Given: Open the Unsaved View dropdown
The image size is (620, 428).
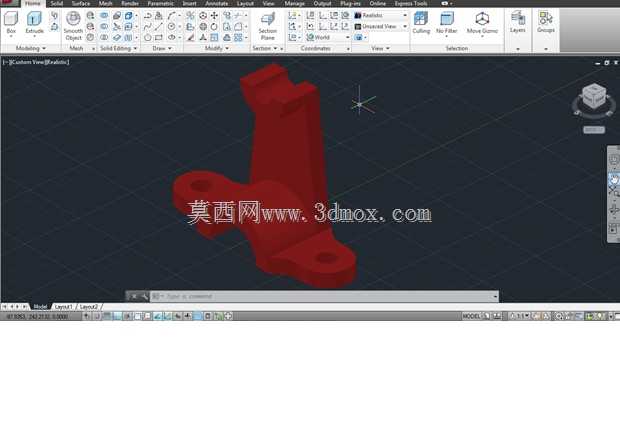Looking at the screenshot, I should pos(381,27).
